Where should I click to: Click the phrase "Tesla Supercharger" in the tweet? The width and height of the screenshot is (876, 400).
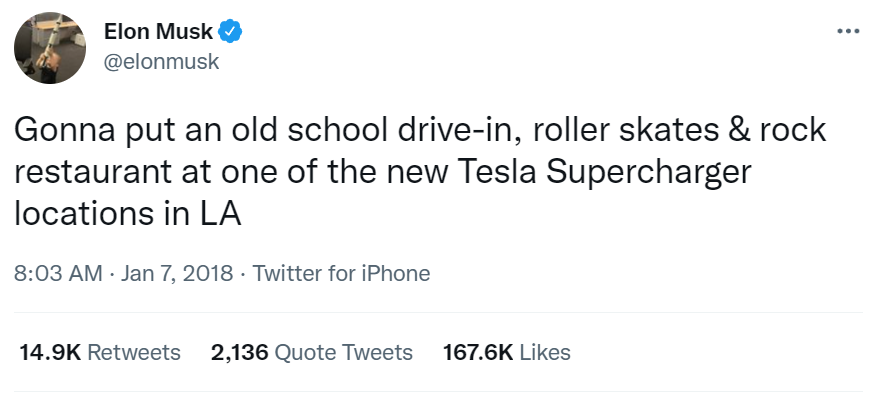pos(611,173)
